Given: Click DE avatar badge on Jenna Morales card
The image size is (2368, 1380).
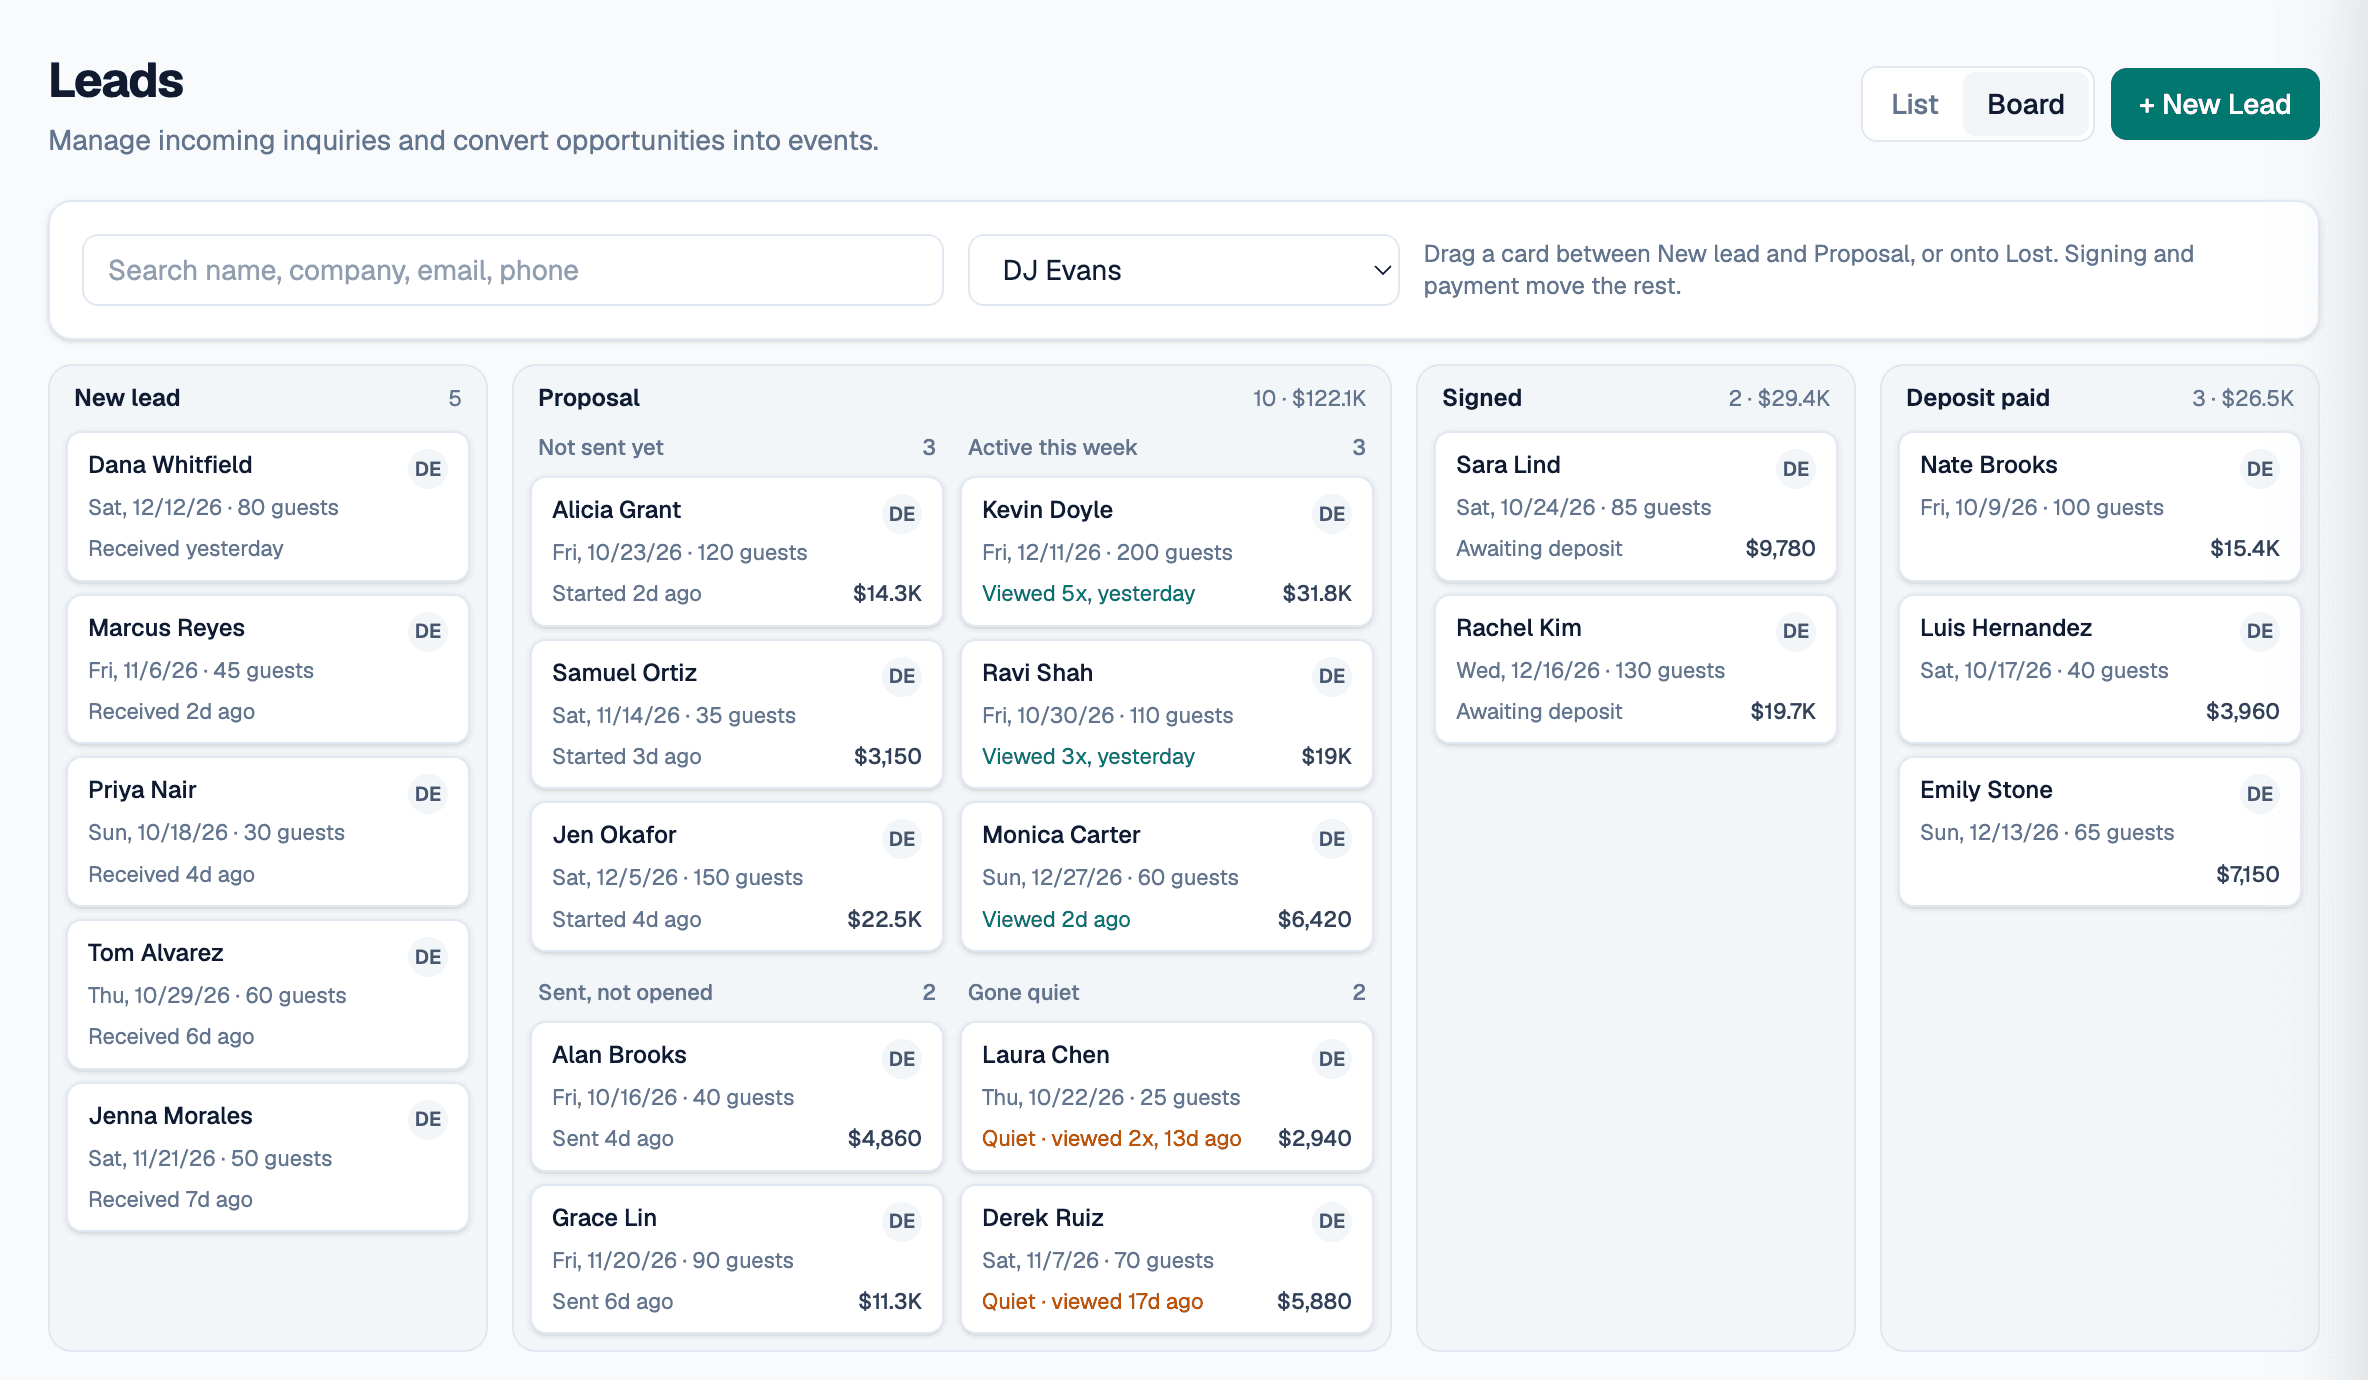Looking at the screenshot, I should pyautogui.click(x=428, y=1119).
